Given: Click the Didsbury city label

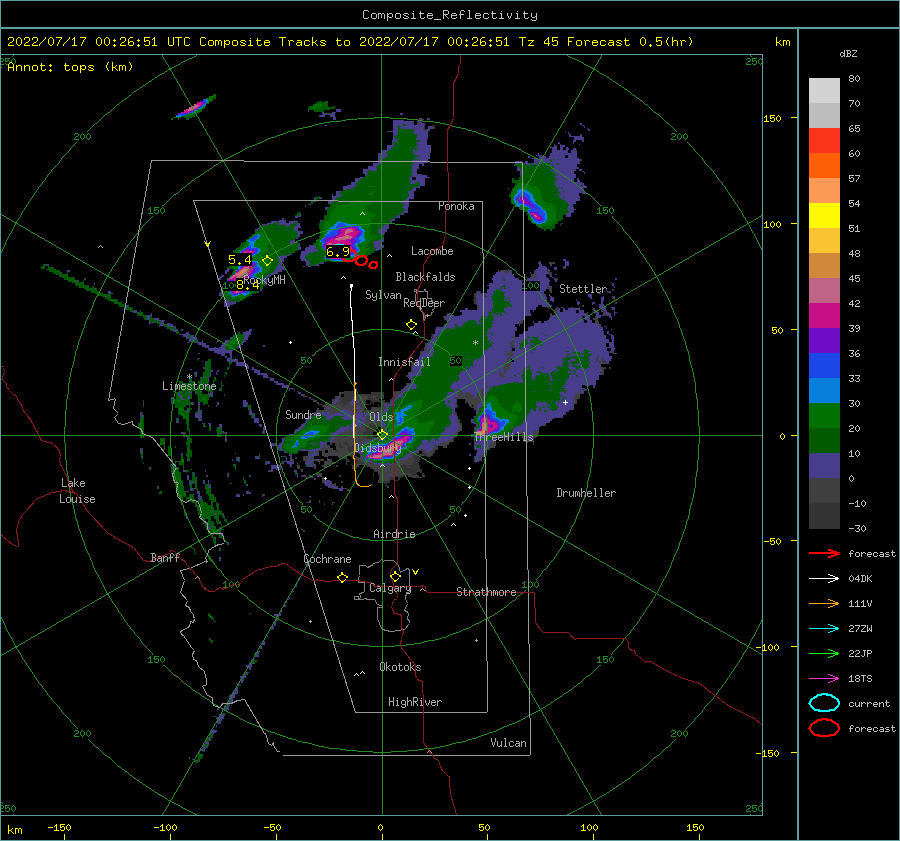Looking at the screenshot, I should pos(377,448).
